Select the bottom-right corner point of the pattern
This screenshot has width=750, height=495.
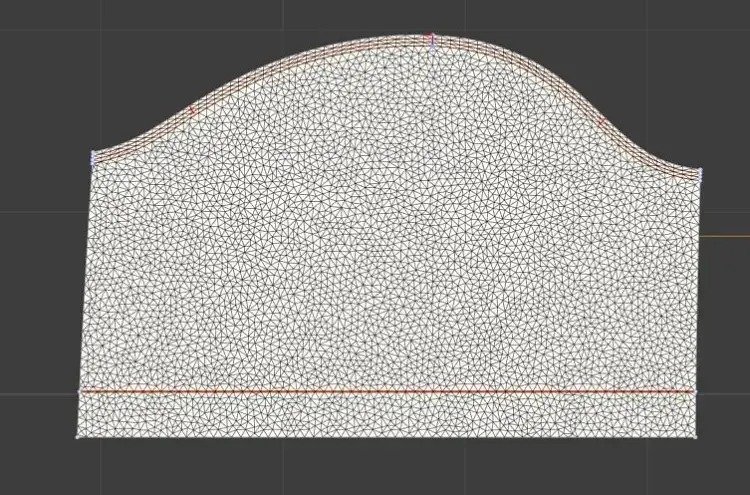696,436
